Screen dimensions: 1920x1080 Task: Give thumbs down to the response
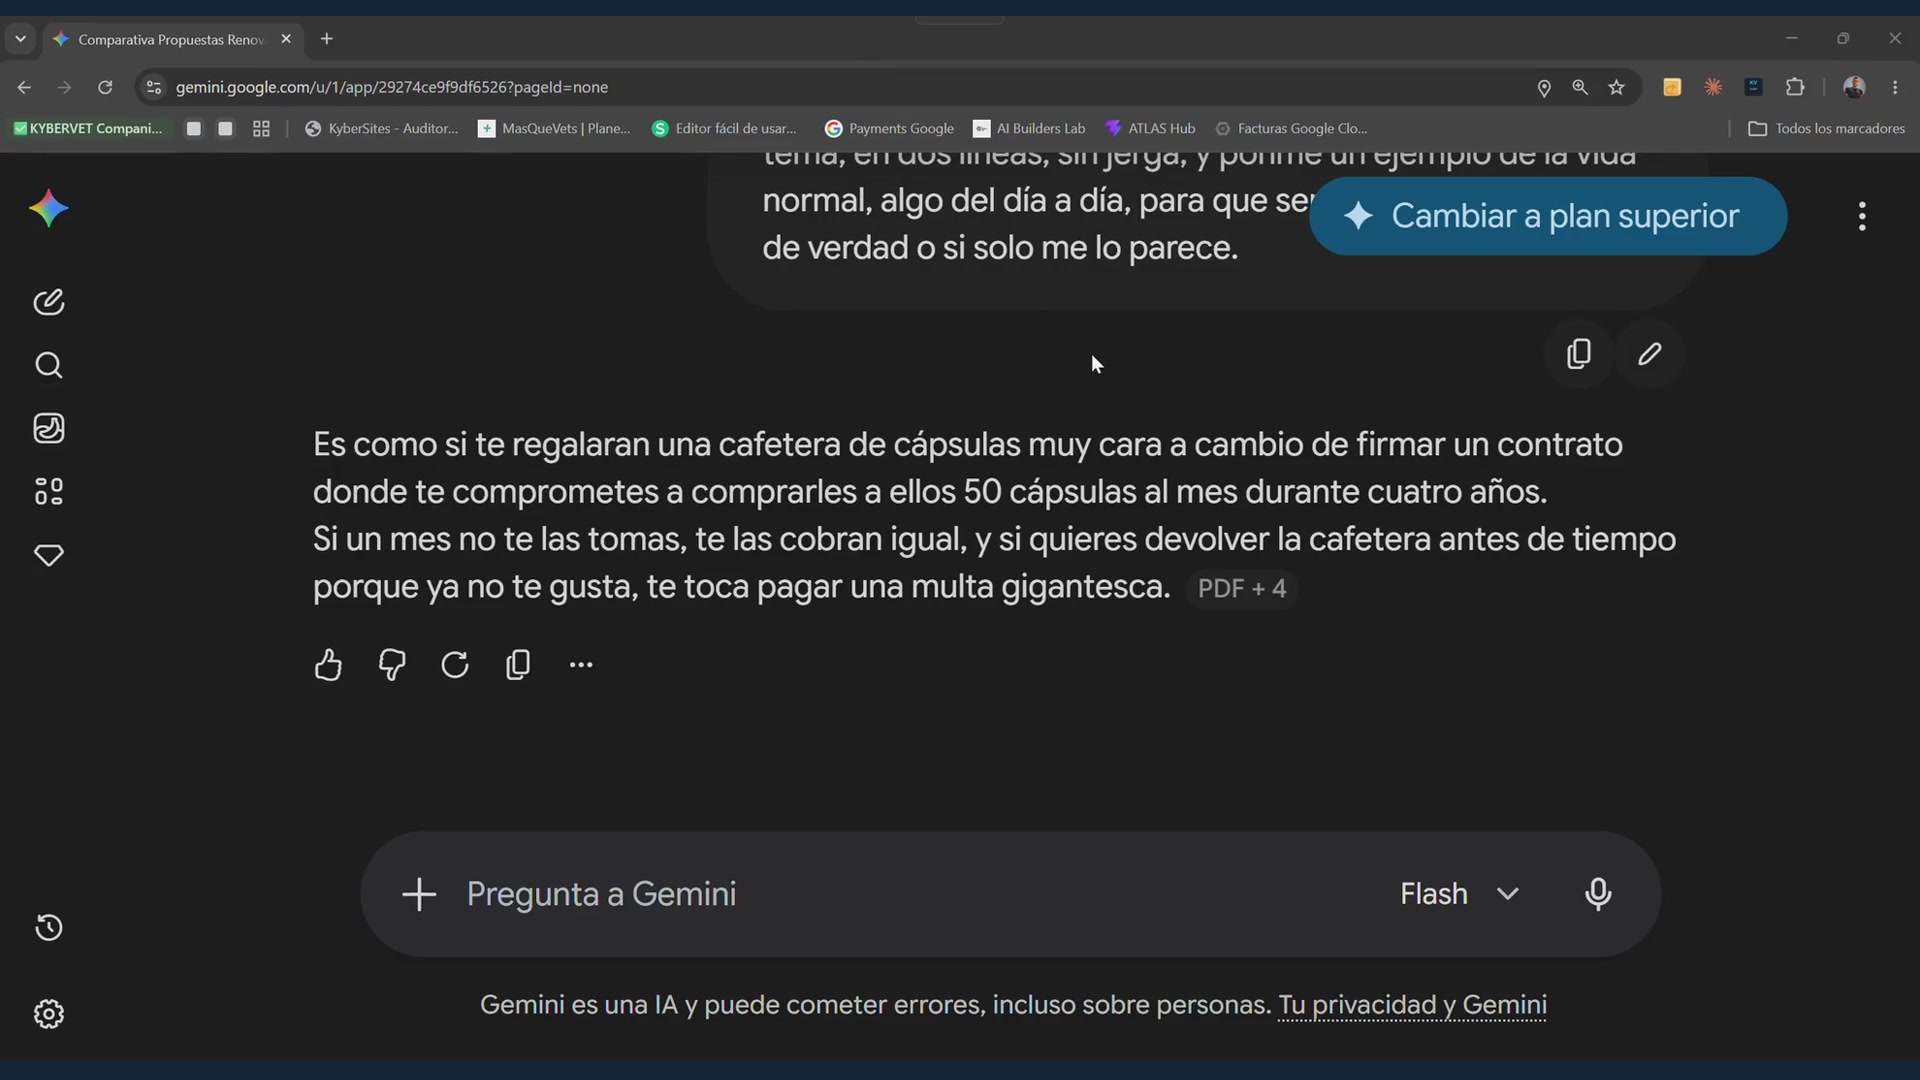click(392, 665)
